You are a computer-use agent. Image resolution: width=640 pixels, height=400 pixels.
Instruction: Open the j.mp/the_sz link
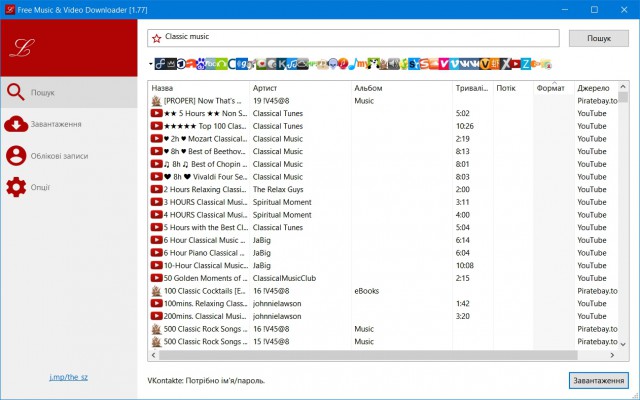click(x=69, y=377)
